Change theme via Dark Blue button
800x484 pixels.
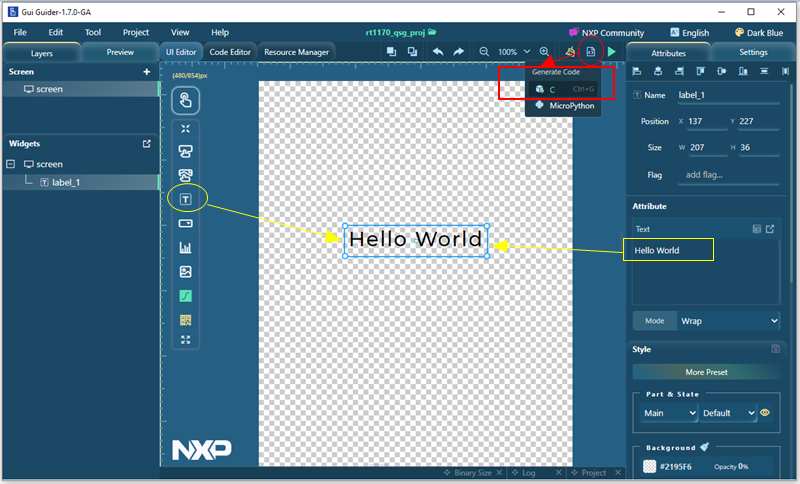tap(759, 33)
